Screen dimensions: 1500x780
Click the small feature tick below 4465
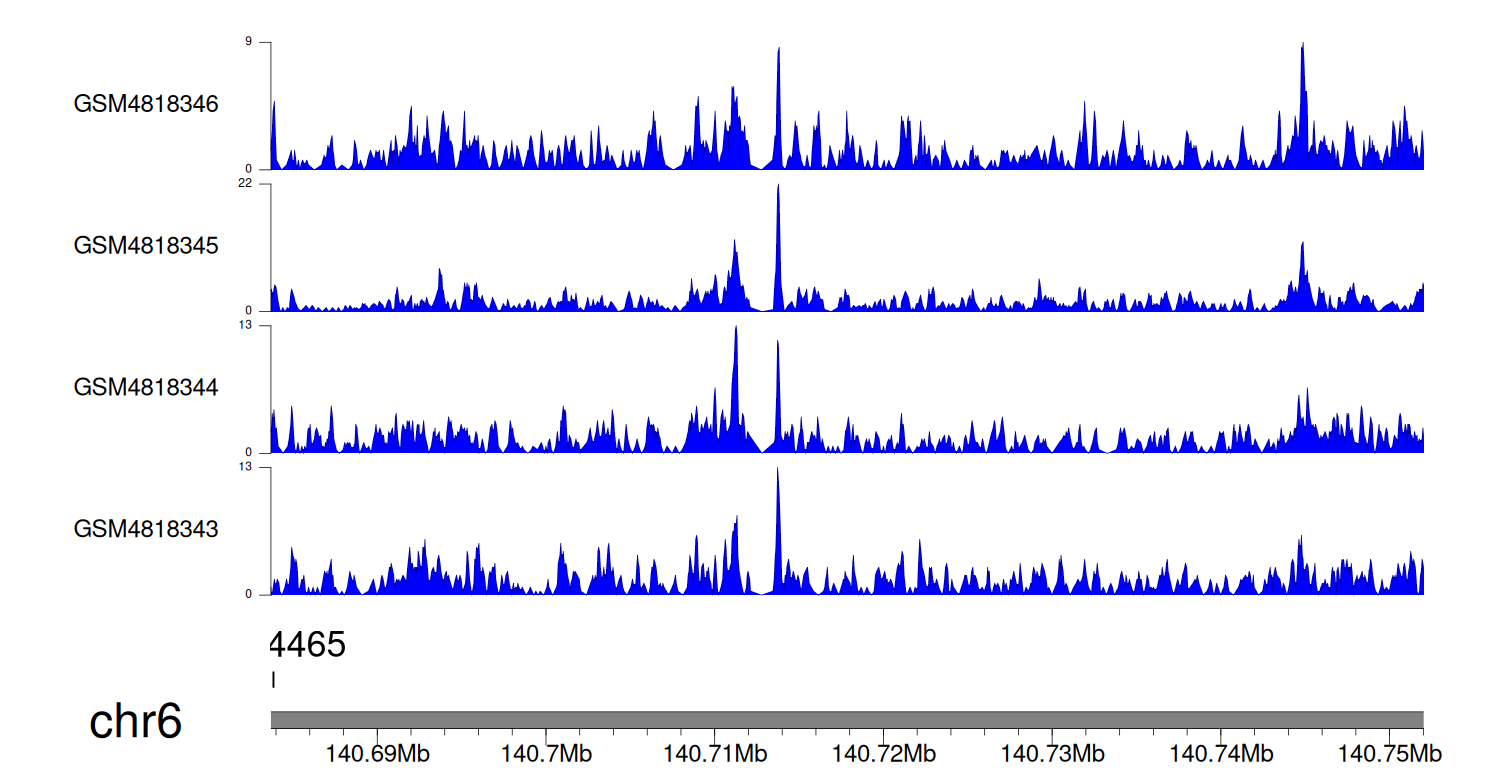tap(273, 680)
